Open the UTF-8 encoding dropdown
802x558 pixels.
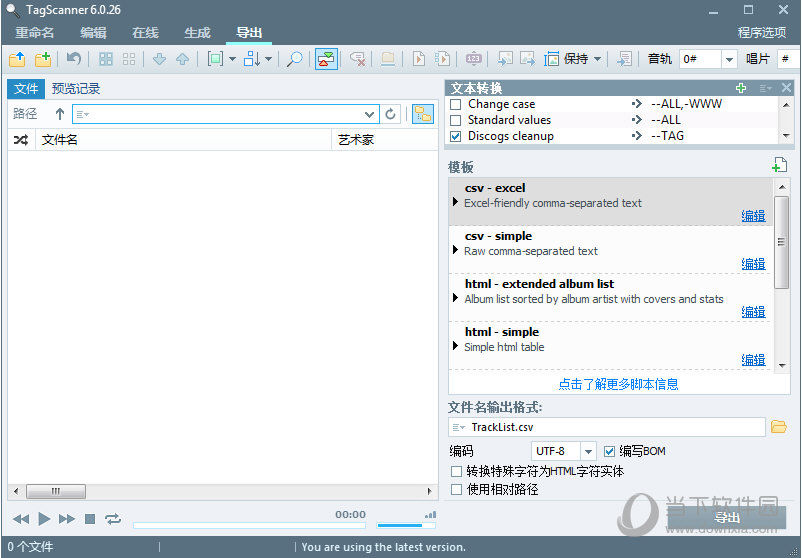click(588, 451)
